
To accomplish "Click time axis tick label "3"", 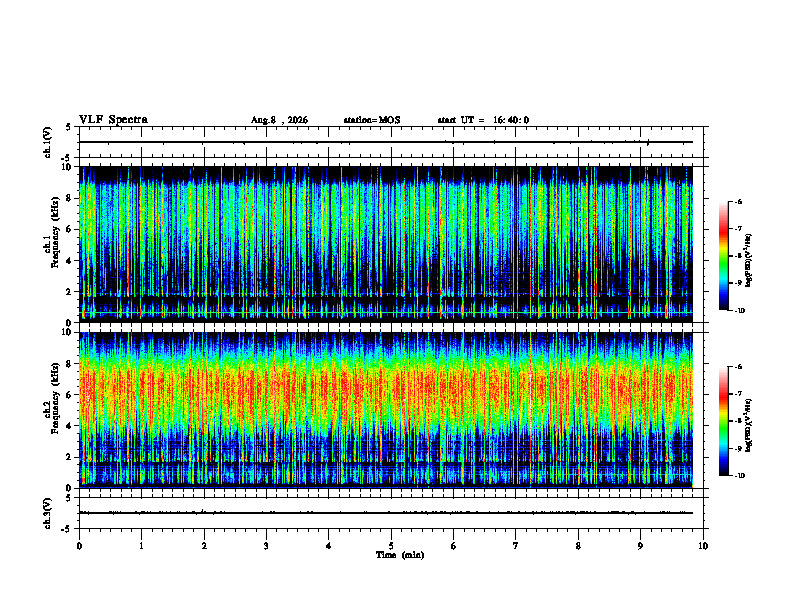I will [x=266, y=546].
